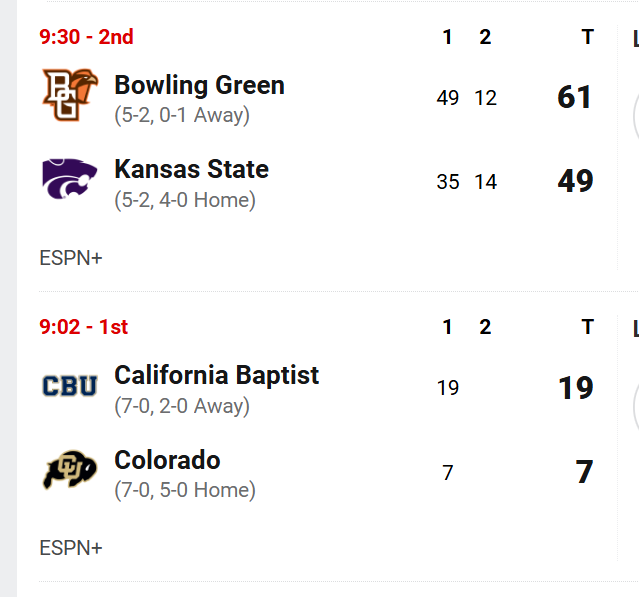Image resolution: width=639 pixels, height=597 pixels.
Task: Click ESPN+ under the Colorado game
Action: 71,548
